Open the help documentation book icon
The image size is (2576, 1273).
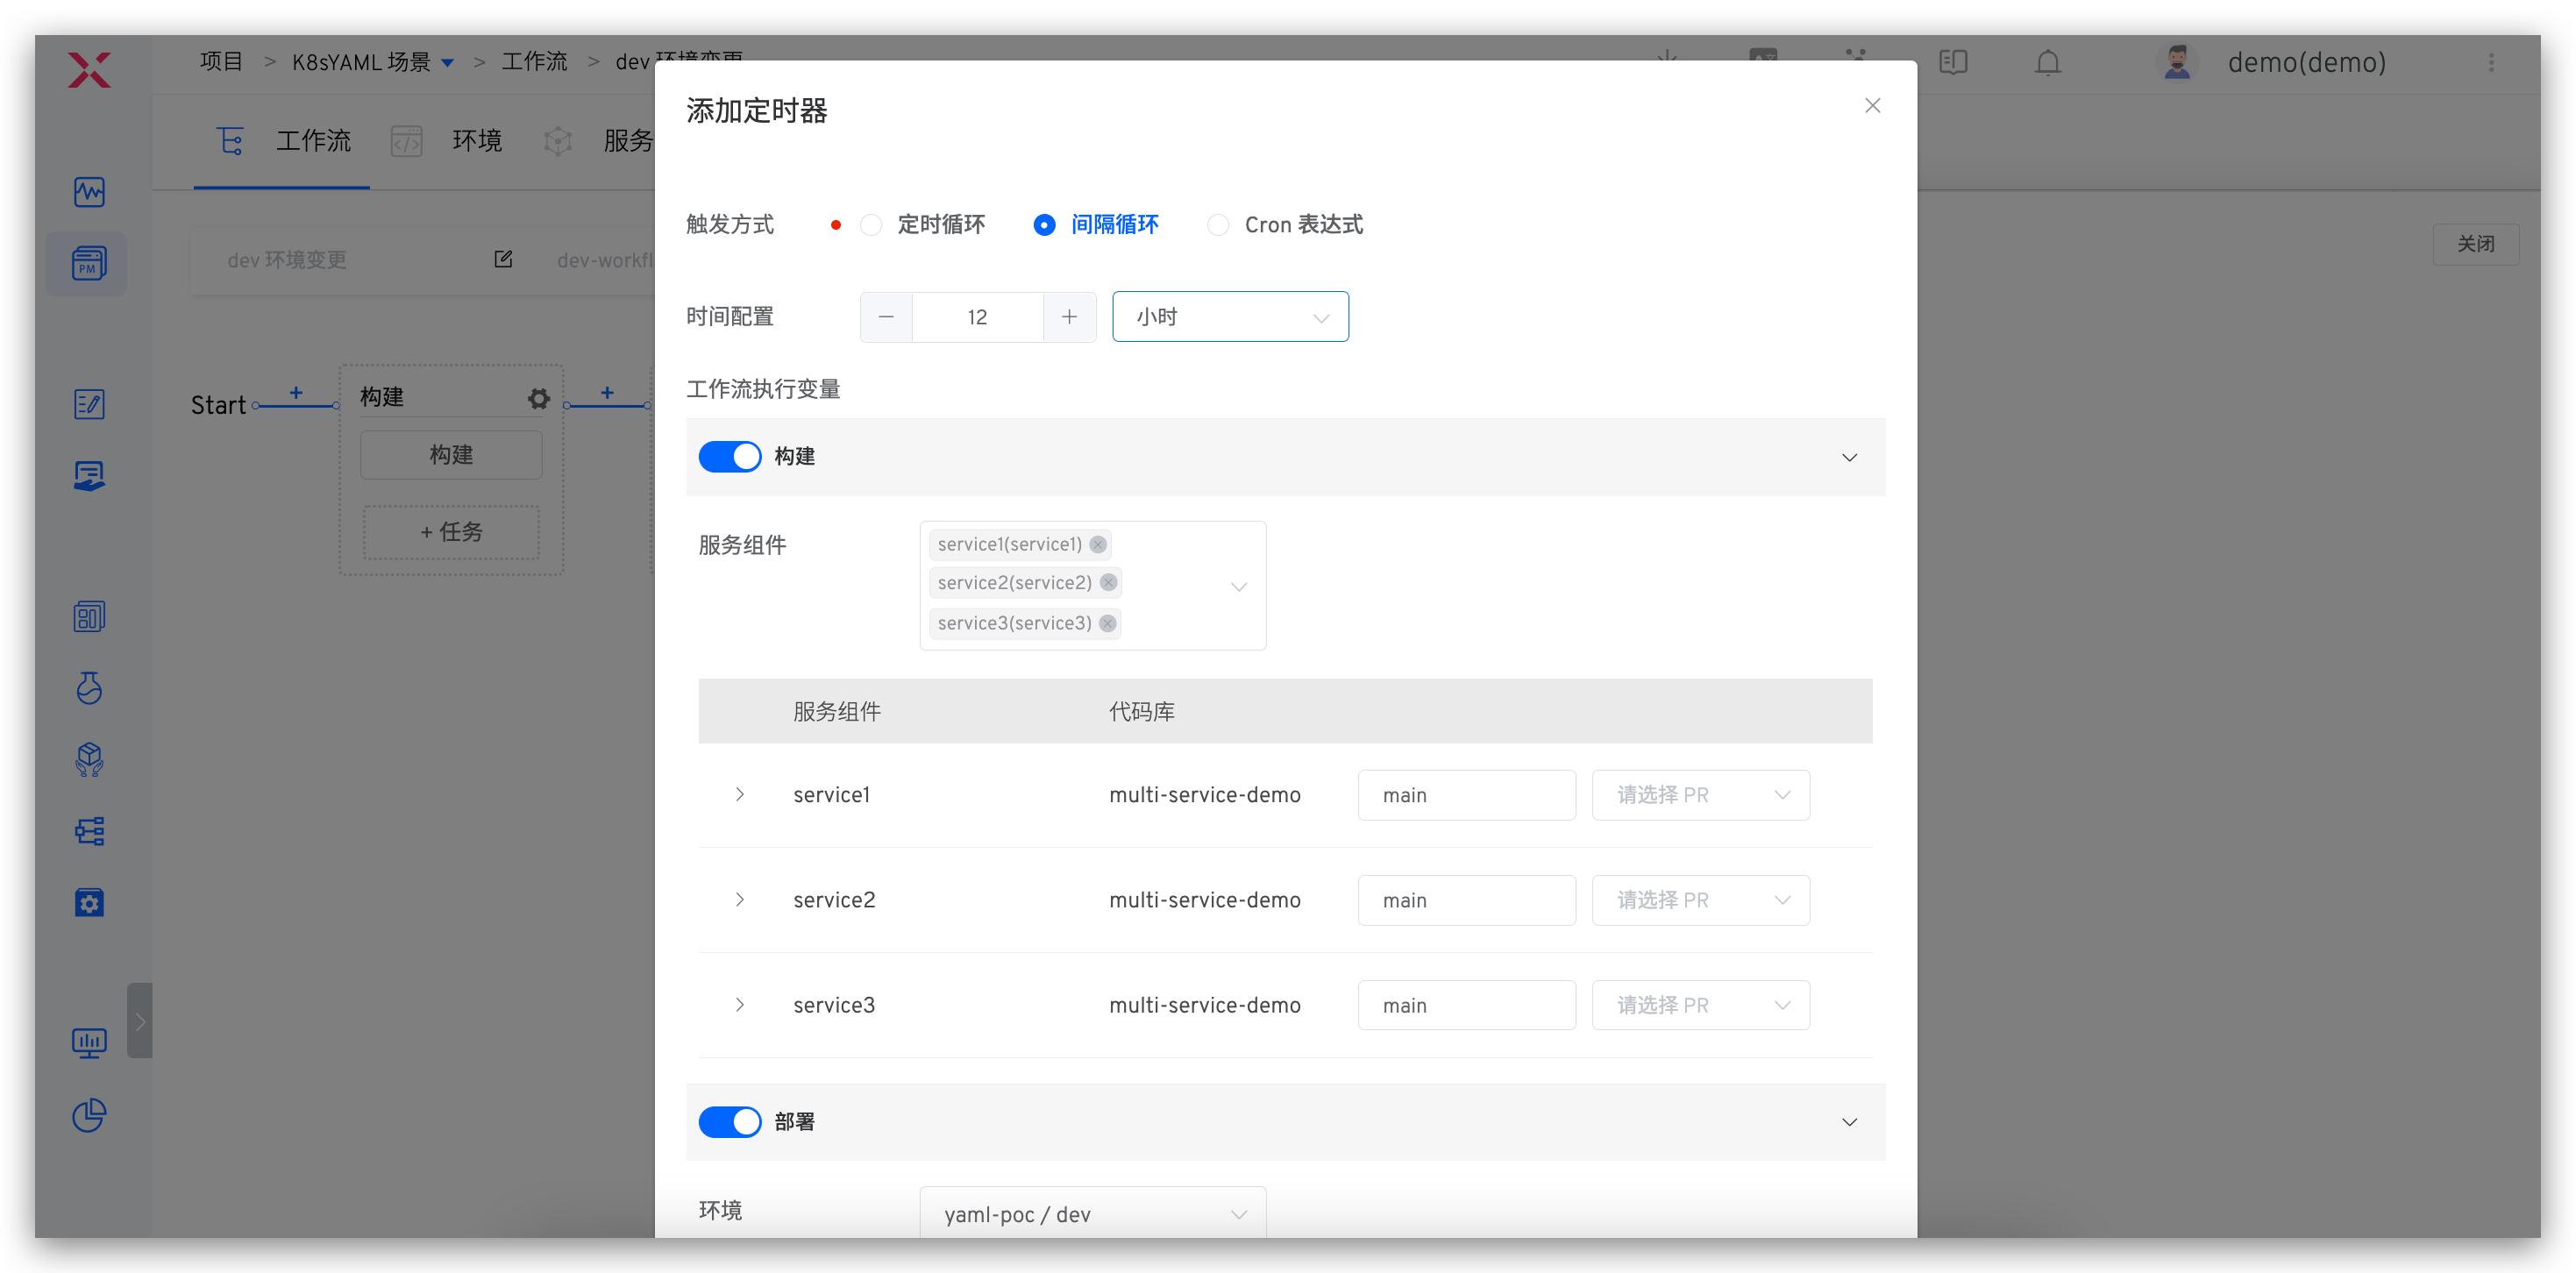(1952, 63)
